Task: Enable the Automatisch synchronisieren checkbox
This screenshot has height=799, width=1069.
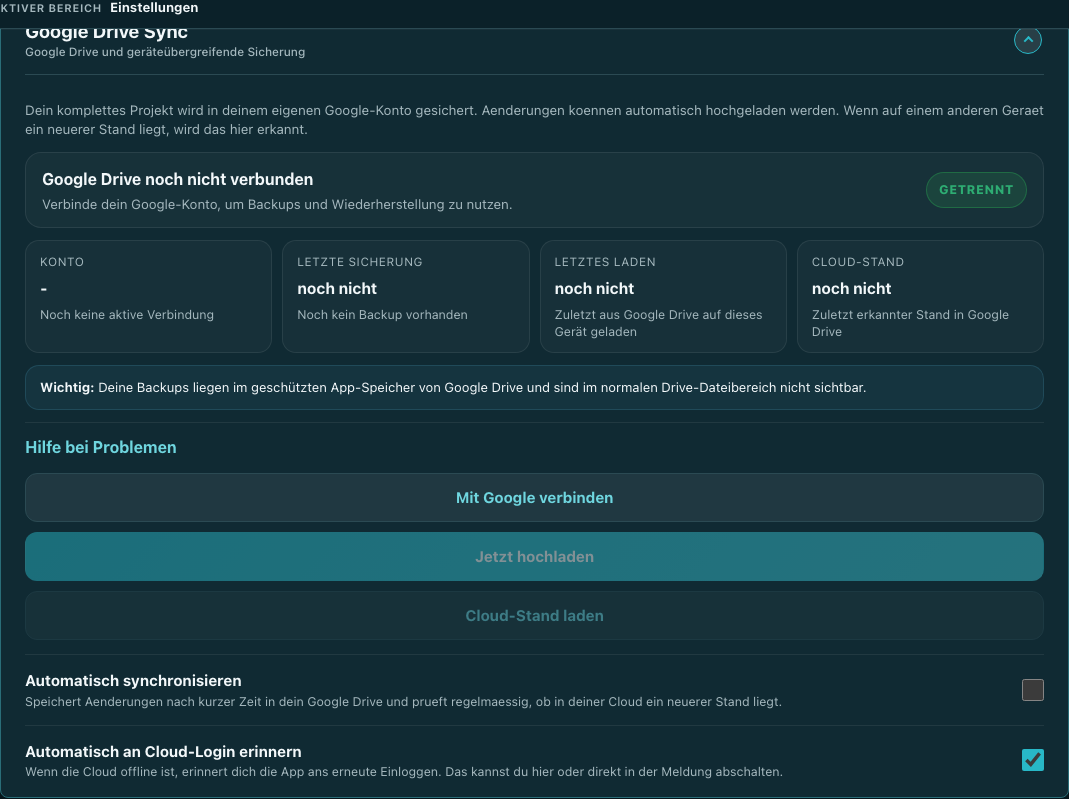Action: click(1032, 690)
